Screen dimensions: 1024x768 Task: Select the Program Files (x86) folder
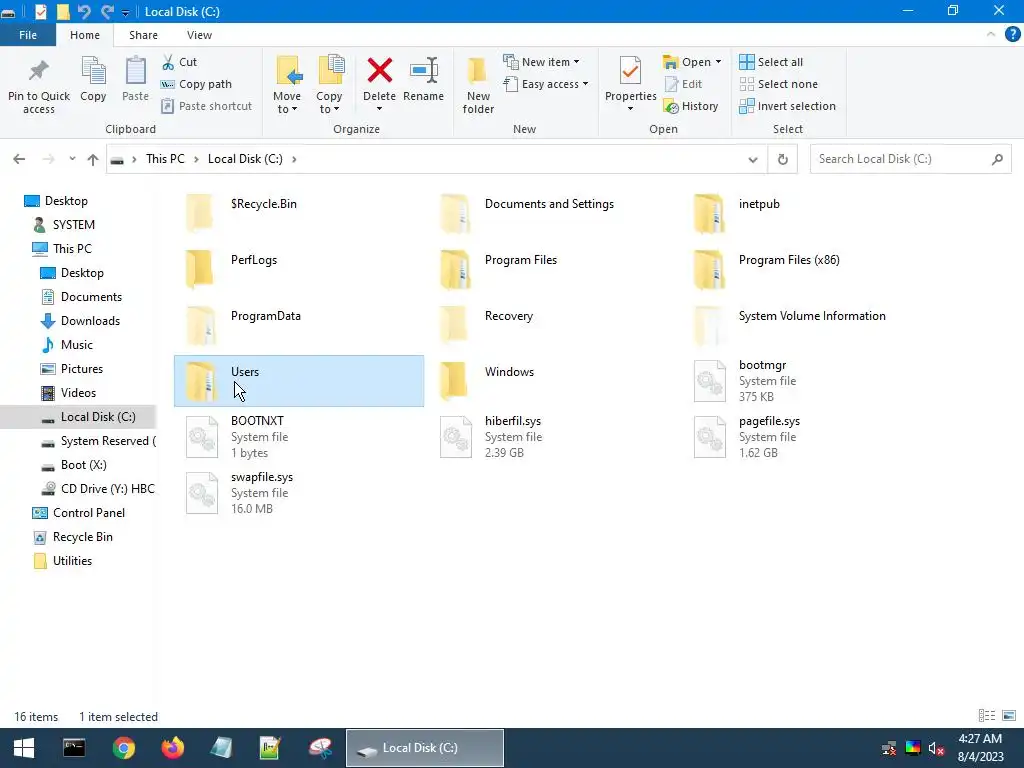[x=789, y=260]
